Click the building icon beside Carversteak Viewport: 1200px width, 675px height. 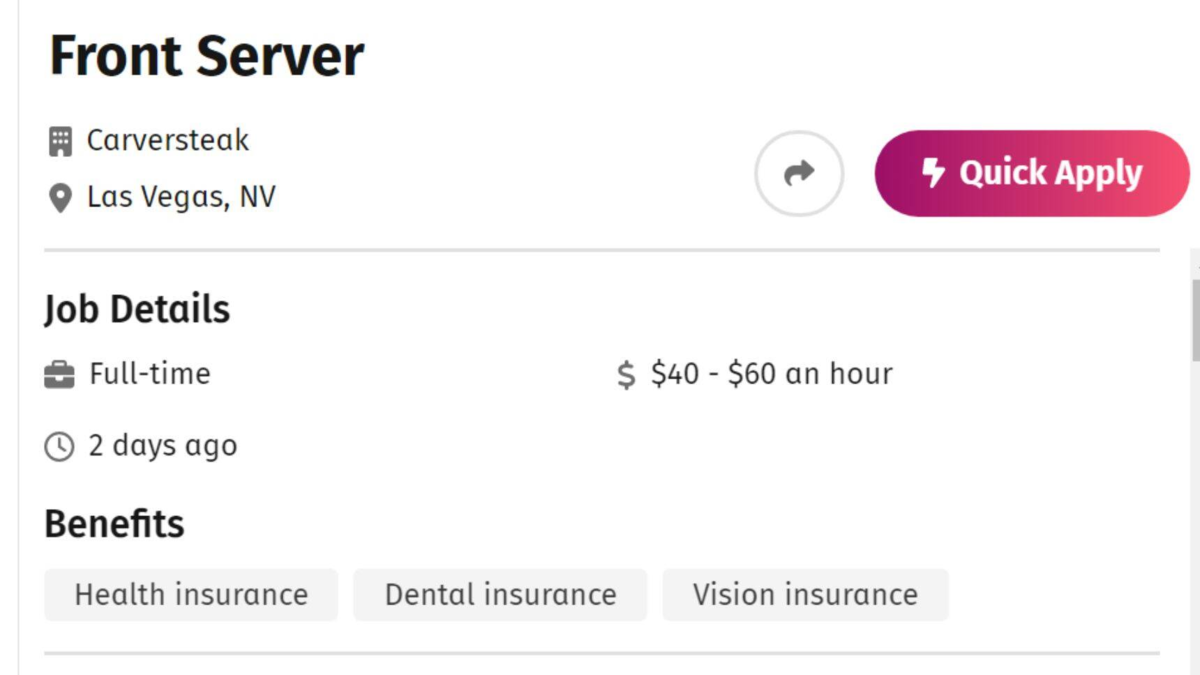coord(61,142)
